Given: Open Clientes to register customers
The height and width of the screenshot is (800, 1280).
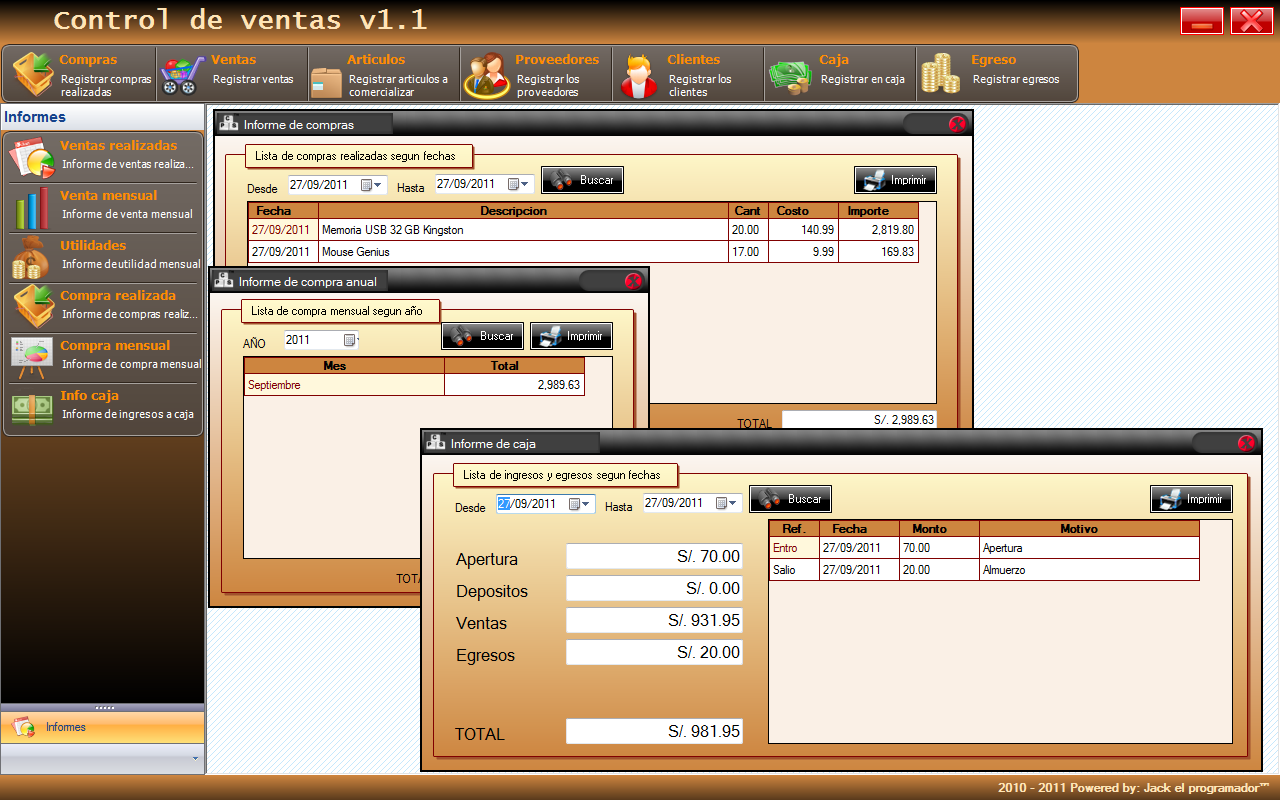Looking at the screenshot, I should 685,73.
